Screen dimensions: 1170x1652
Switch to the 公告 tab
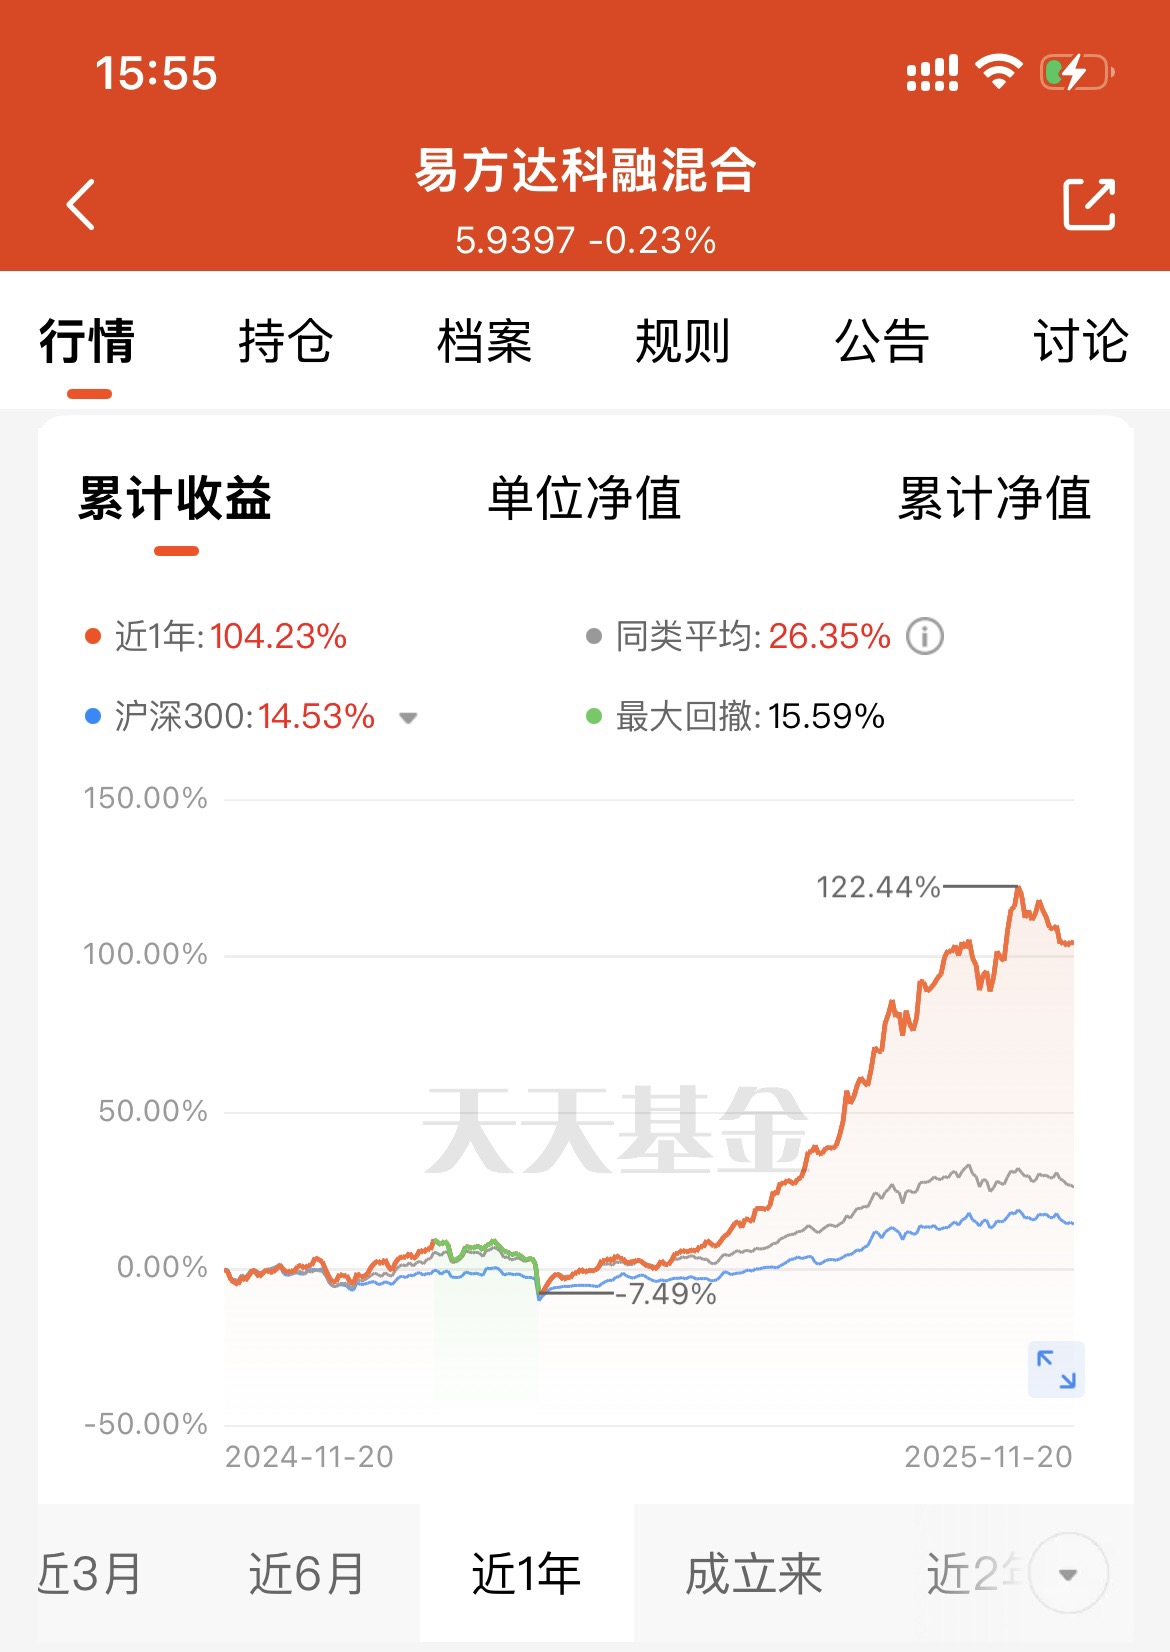pyautogui.click(x=882, y=341)
